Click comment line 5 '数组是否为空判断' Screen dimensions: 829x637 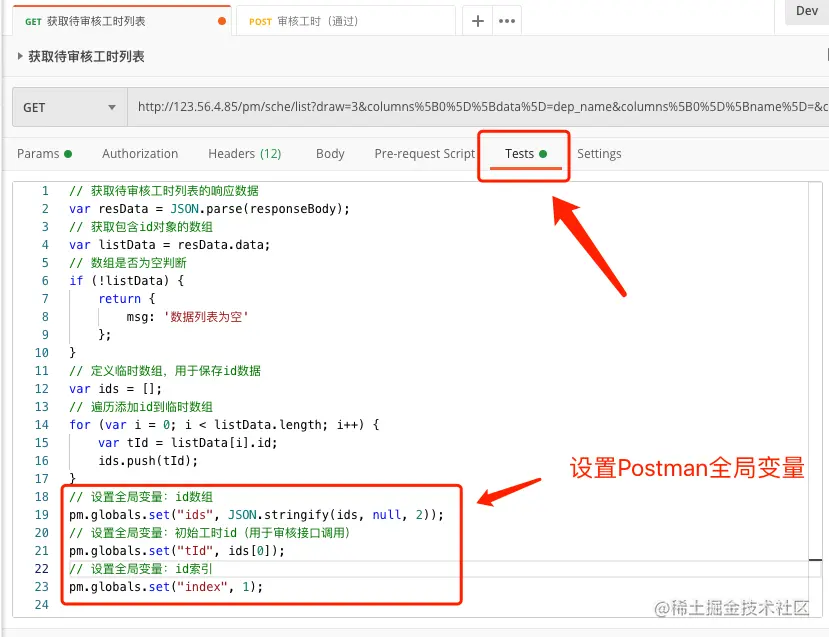pyautogui.click(x=139, y=263)
